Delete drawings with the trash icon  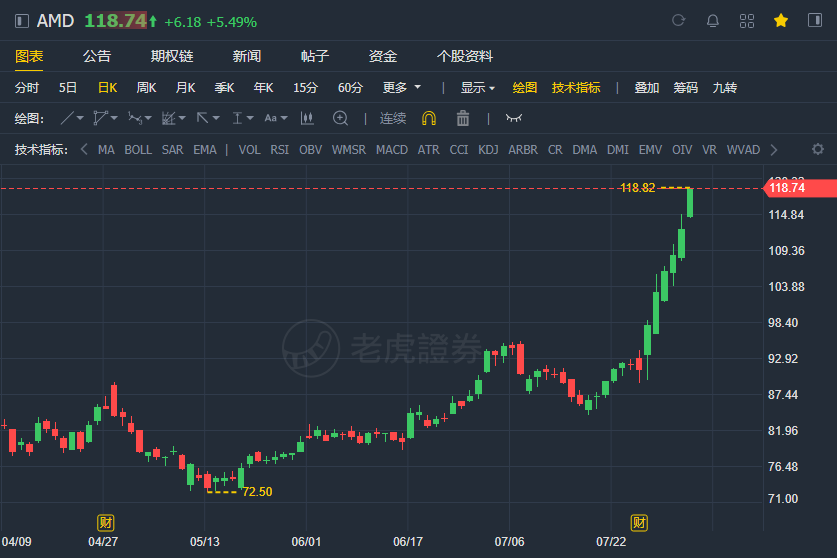point(463,118)
